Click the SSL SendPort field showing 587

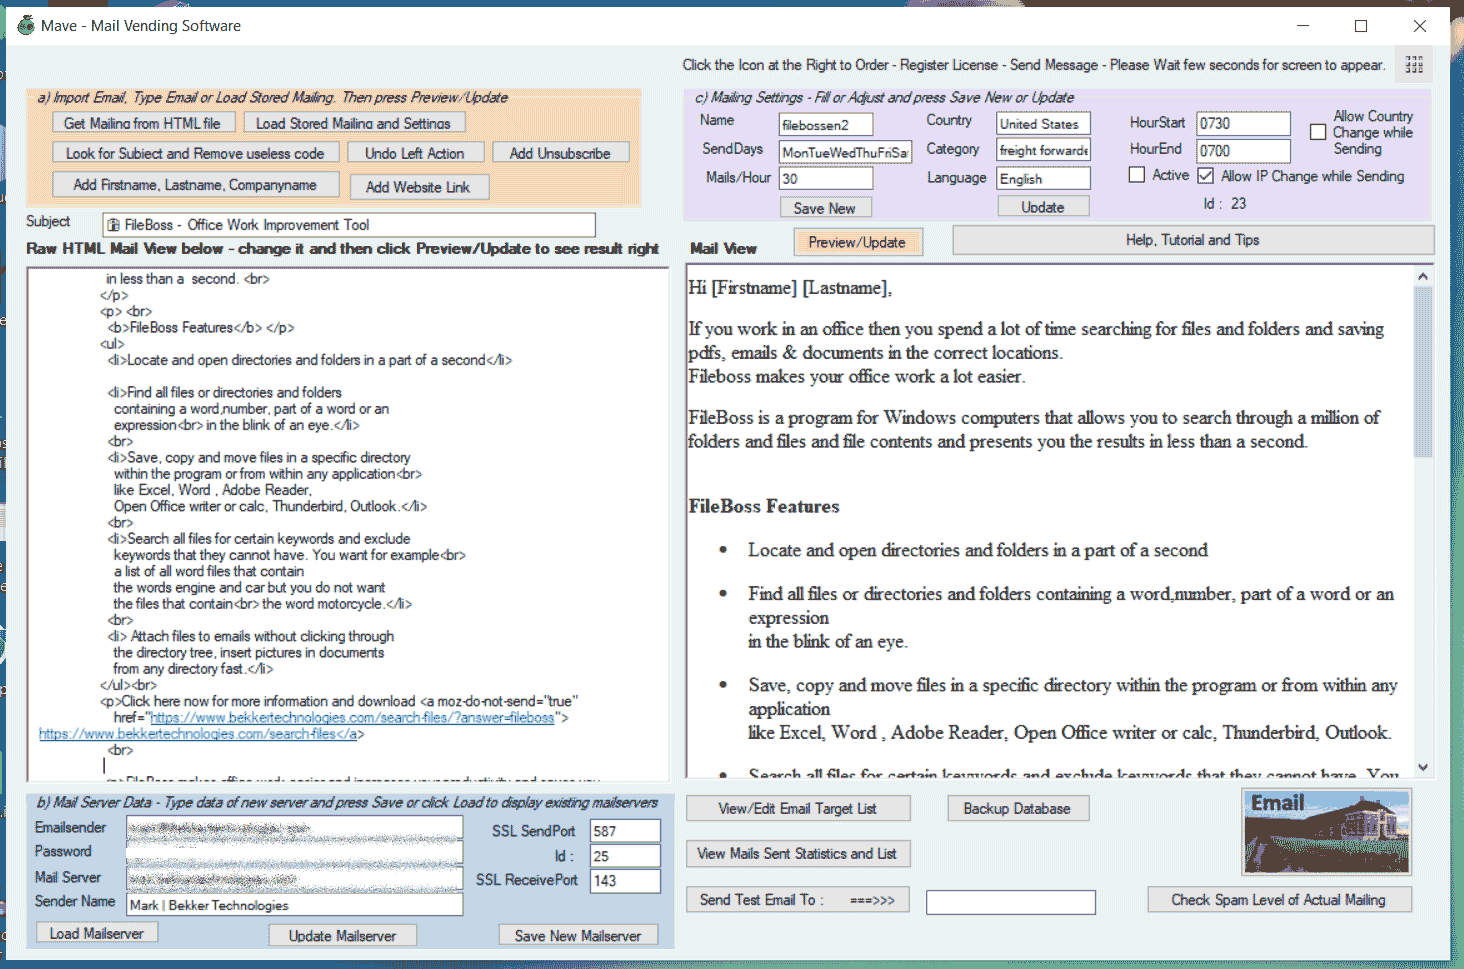point(625,830)
